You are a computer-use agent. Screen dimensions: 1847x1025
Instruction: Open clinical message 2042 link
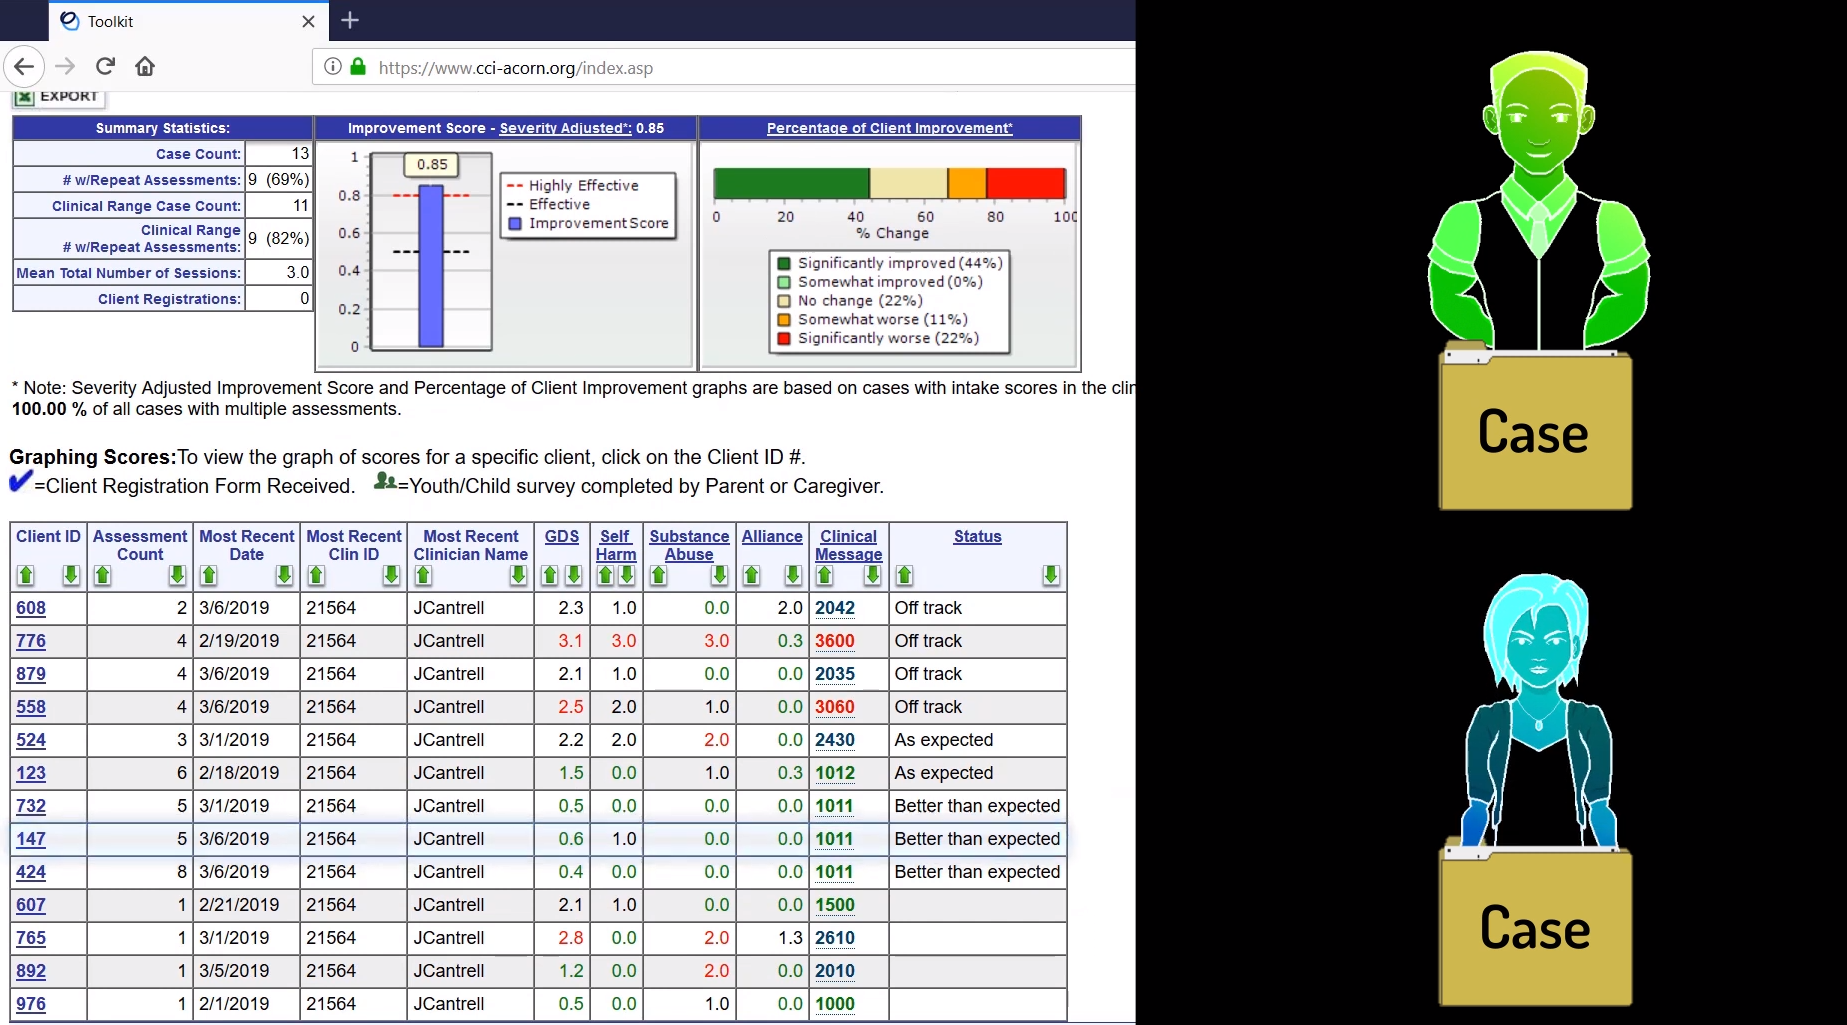tap(835, 608)
